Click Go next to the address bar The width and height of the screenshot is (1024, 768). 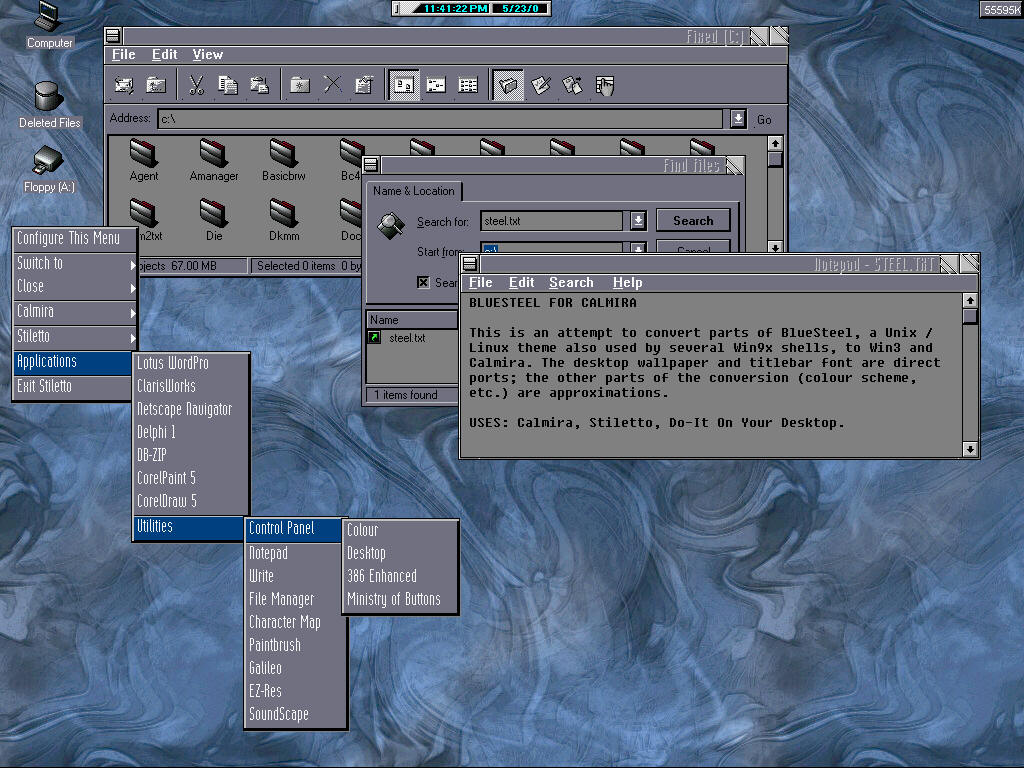pyautogui.click(x=764, y=119)
